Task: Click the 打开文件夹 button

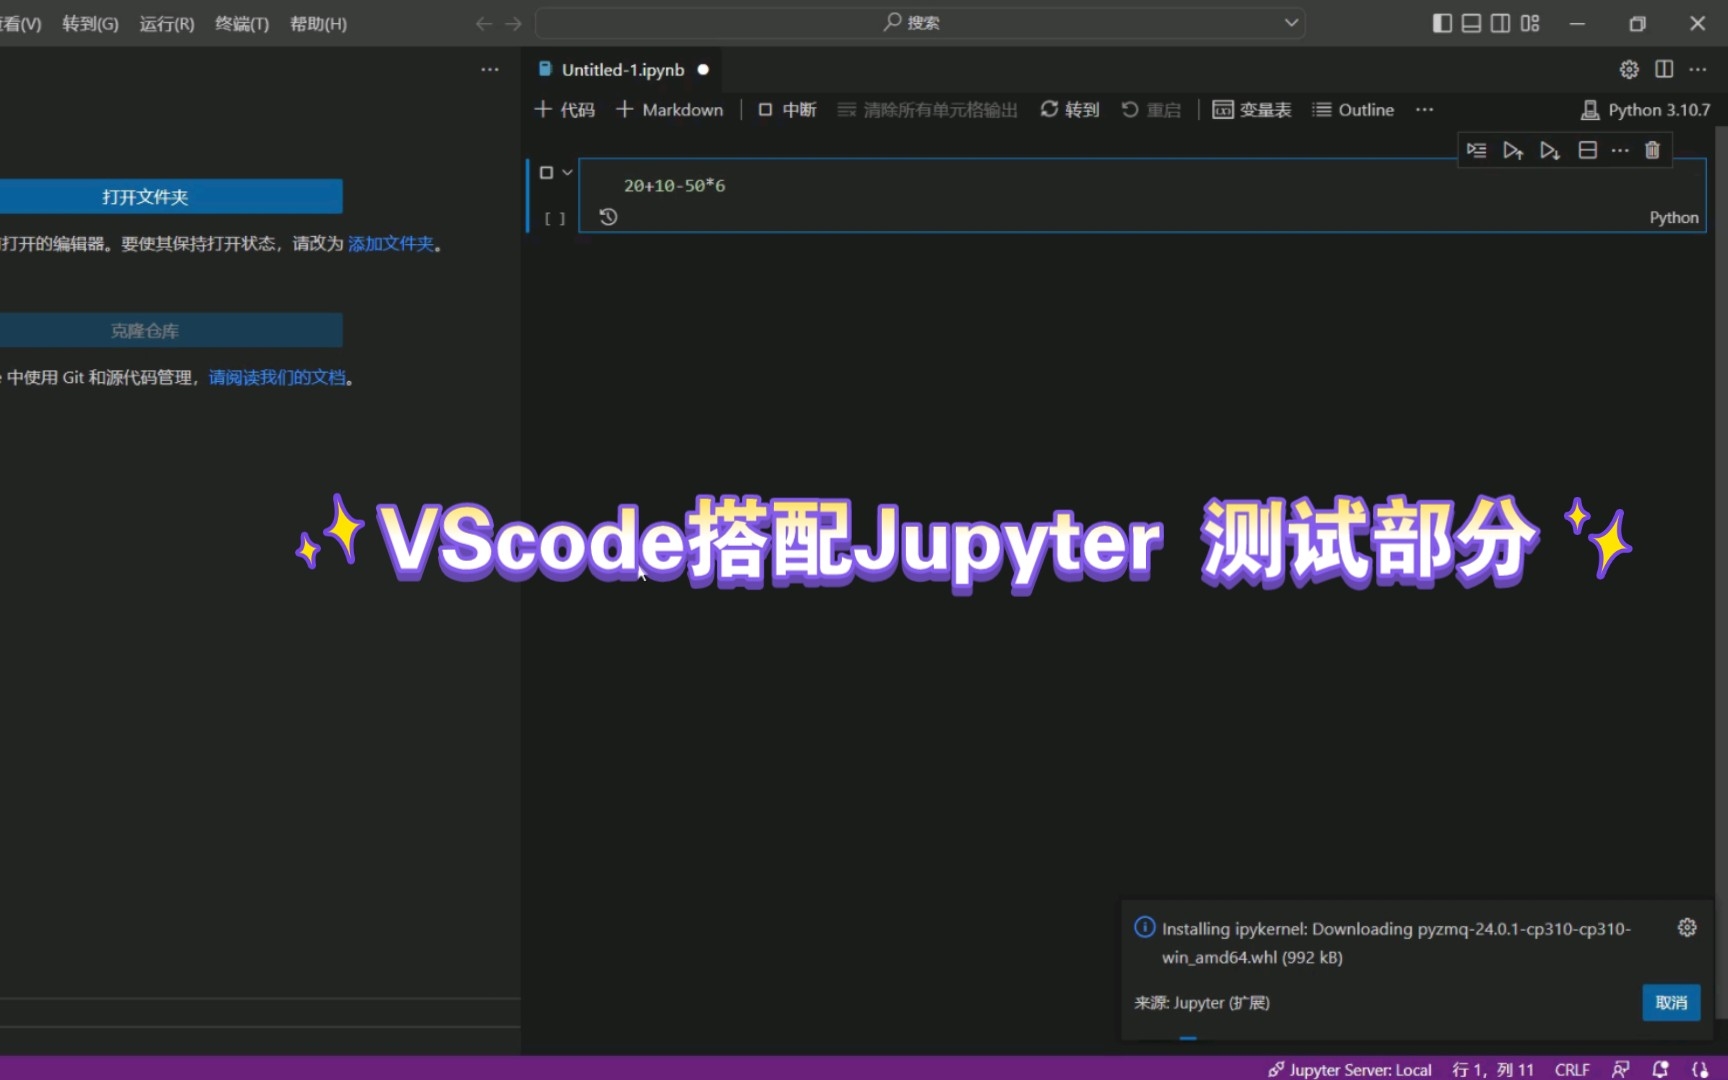Action: 144,196
